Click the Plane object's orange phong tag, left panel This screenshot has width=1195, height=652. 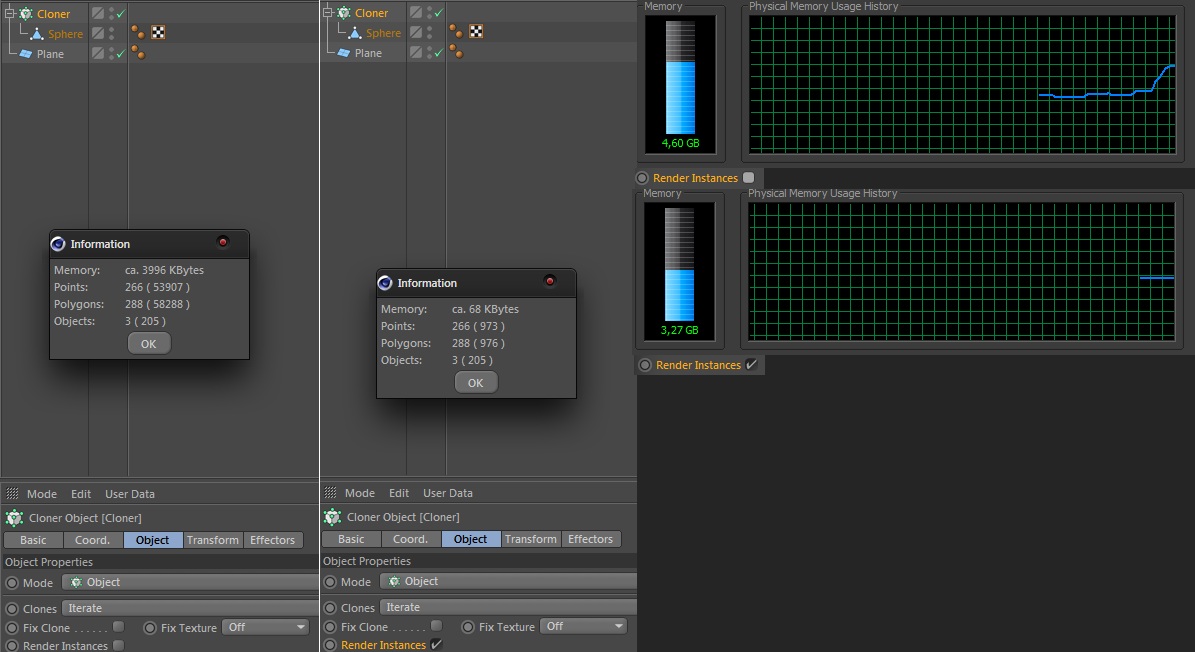(x=138, y=53)
